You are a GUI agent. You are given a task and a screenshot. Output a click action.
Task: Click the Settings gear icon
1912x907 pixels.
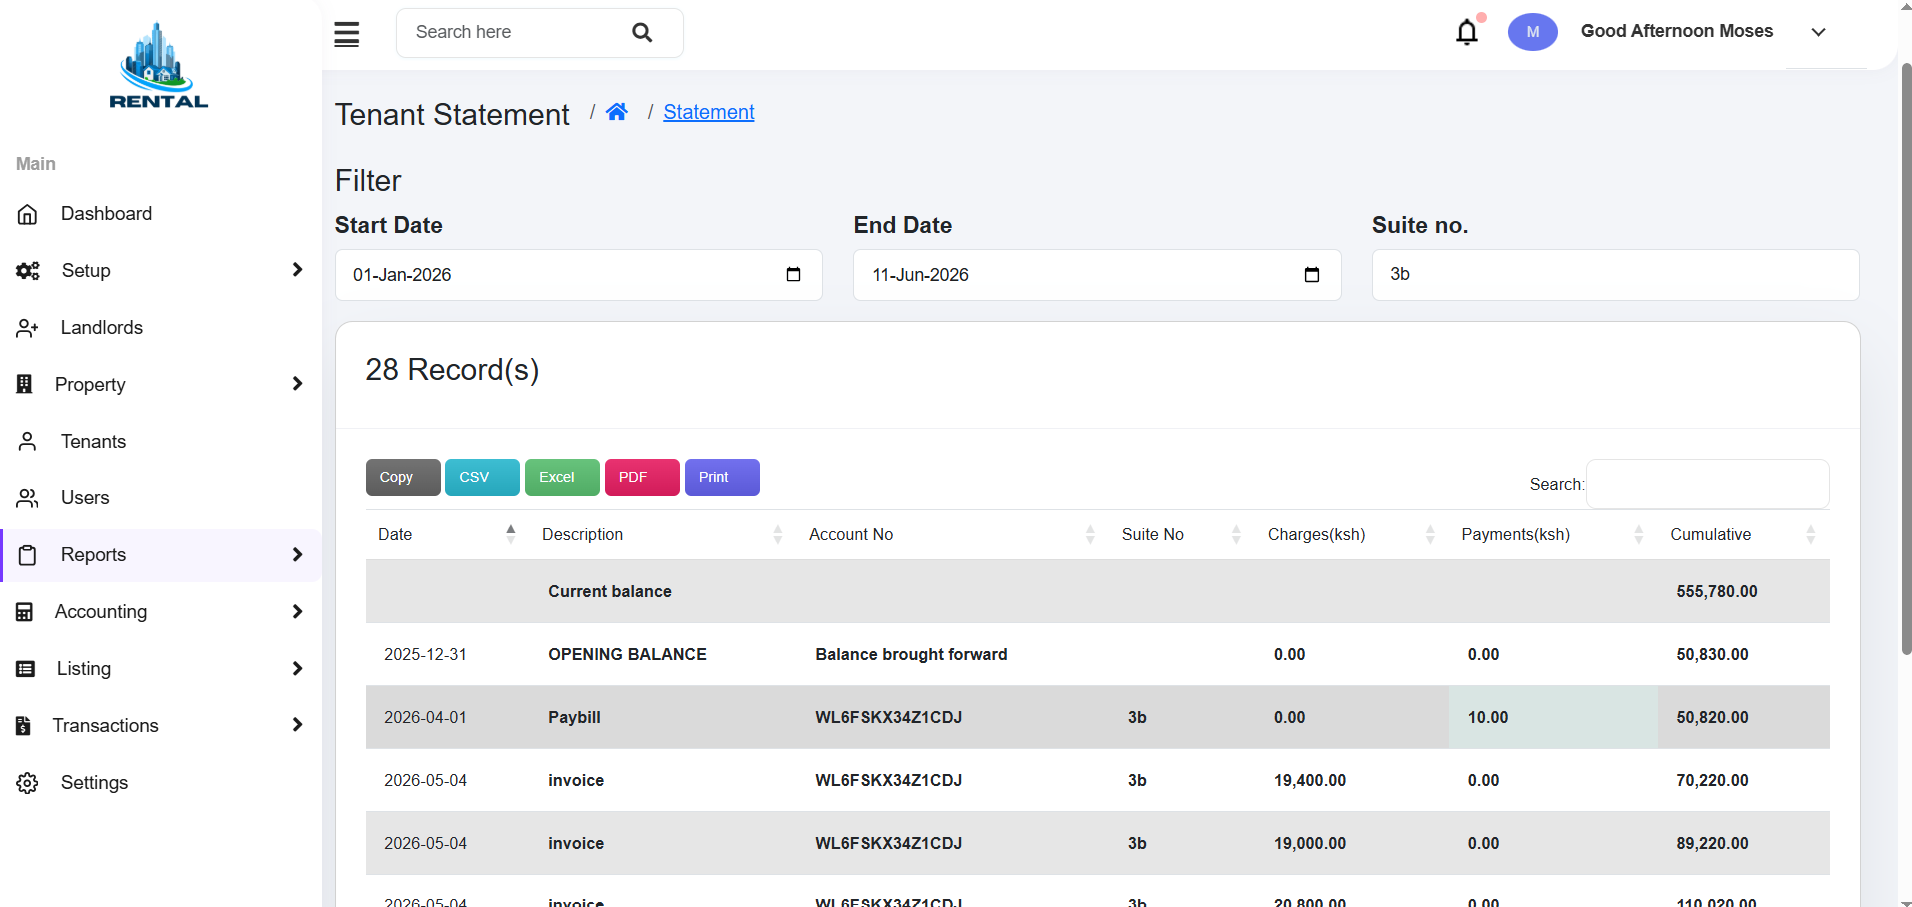[28, 783]
